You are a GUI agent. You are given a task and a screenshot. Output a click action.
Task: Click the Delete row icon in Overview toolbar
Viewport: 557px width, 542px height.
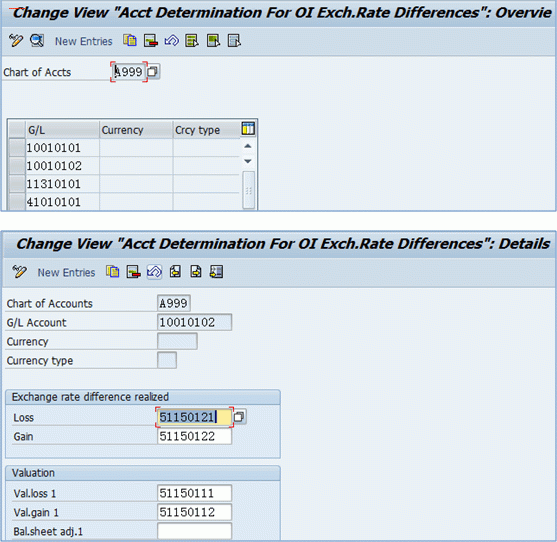coord(151,40)
